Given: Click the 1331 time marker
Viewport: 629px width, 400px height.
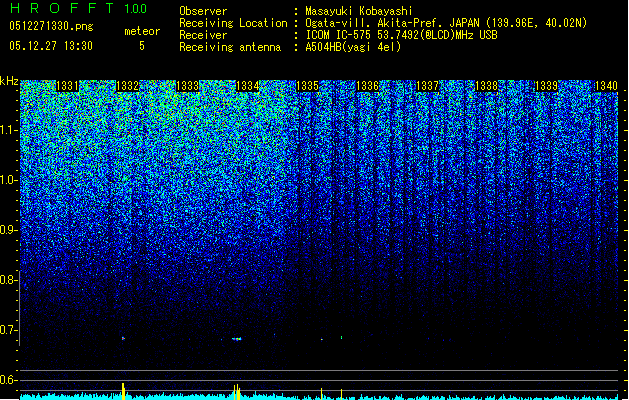Looking at the screenshot, I should click(67, 86).
